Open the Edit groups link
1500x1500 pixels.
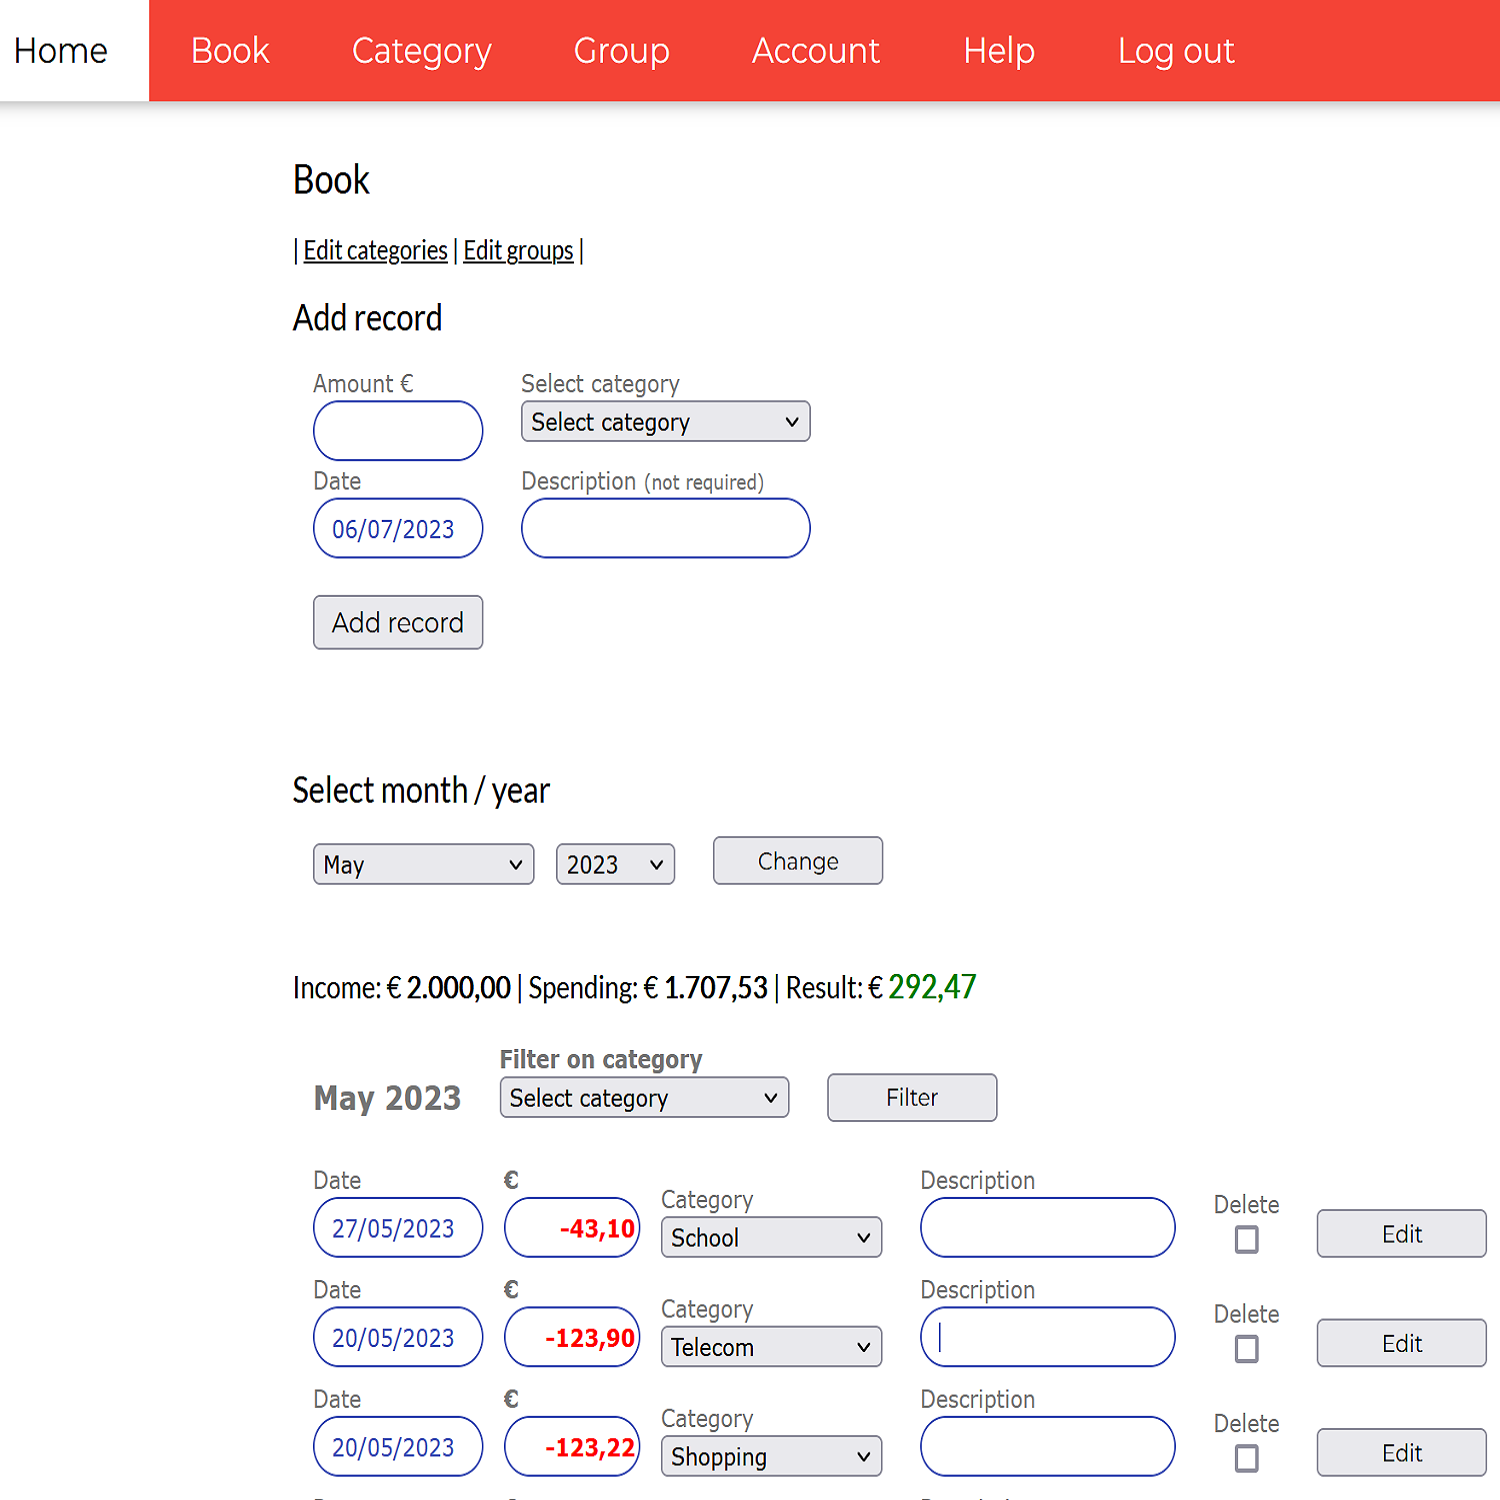tap(518, 250)
